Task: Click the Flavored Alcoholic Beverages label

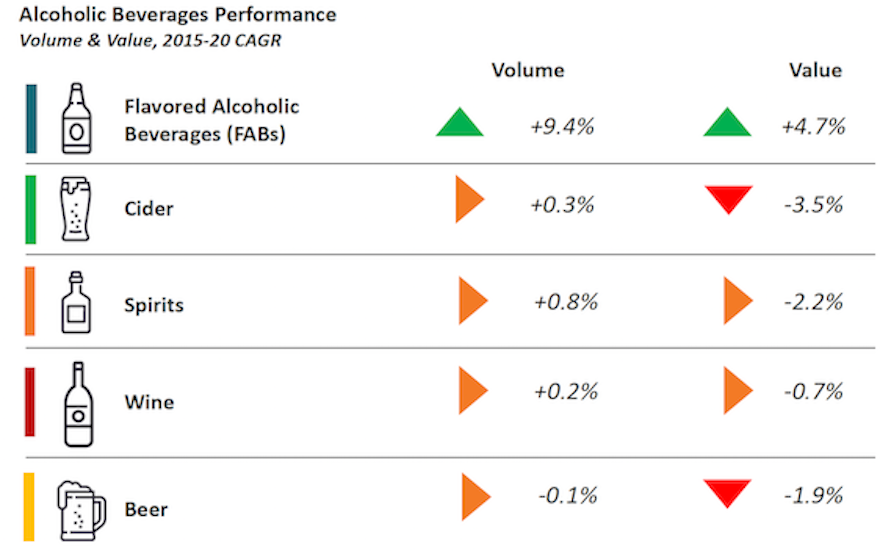Action: [211, 120]
